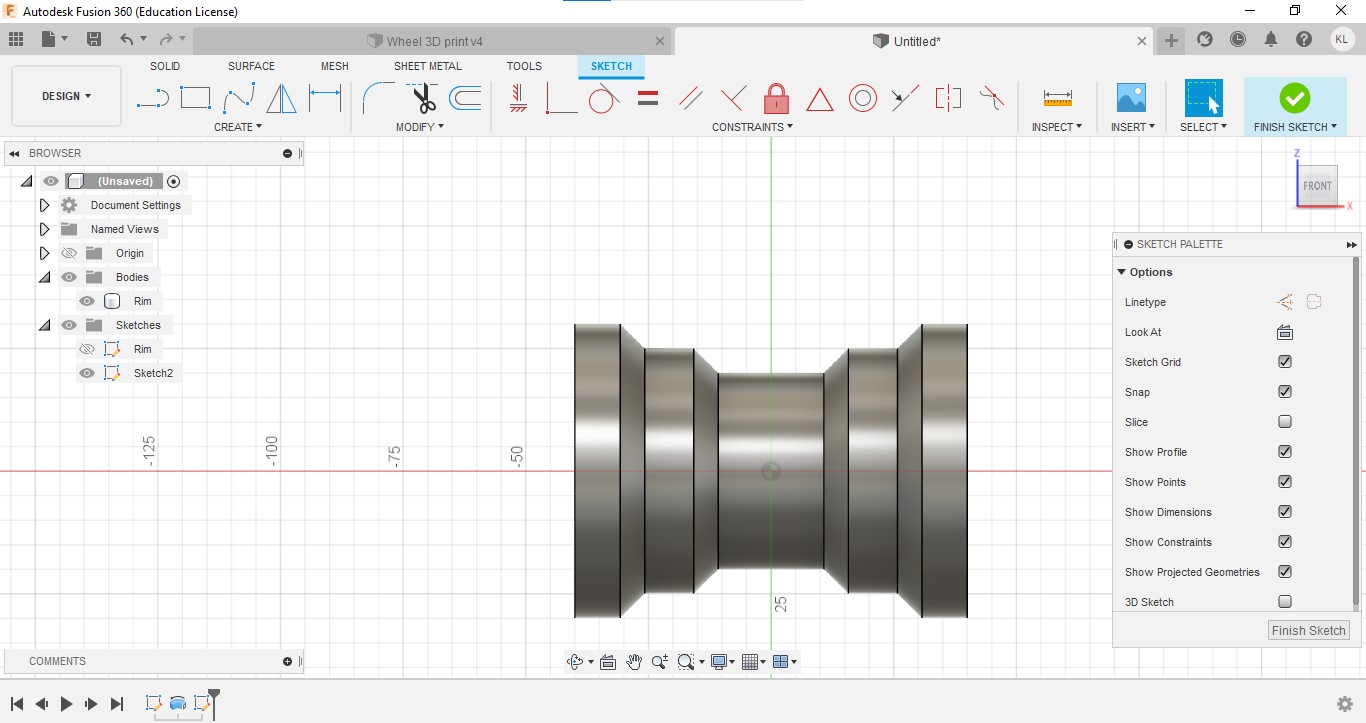Image resolution: width=1366 pixels, height=723 pixels.
Task: Apply the Perpendicular constraint
Action: click(x=733, y=98)
